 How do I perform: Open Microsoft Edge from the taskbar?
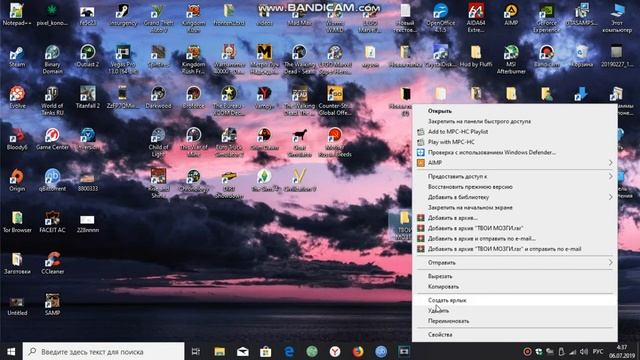click(289, 351)
